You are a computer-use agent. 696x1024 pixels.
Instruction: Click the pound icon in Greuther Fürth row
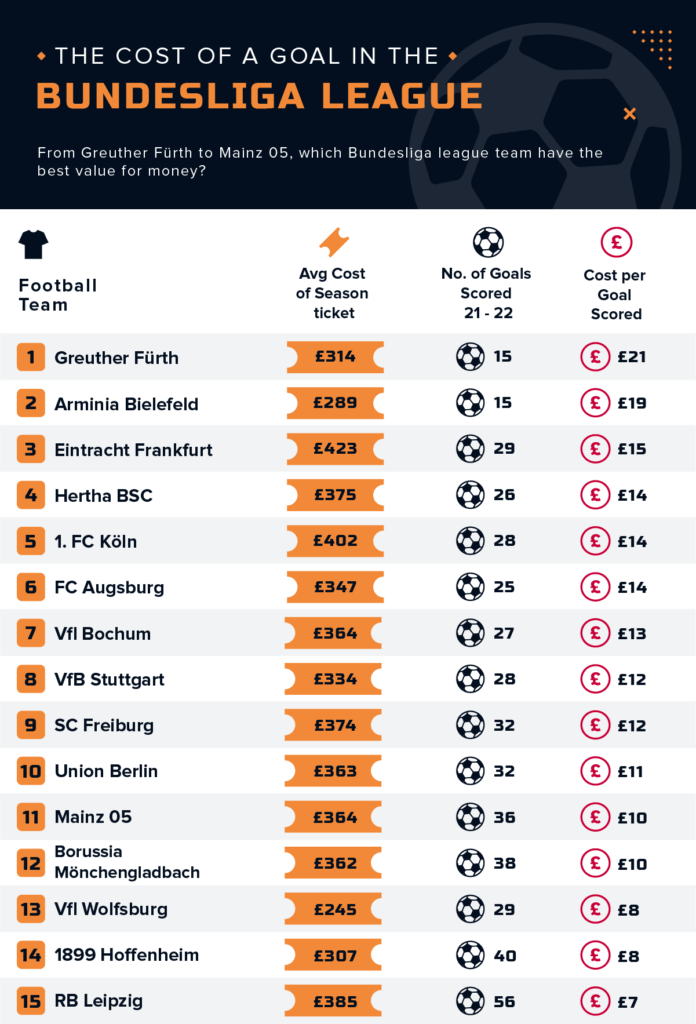pos(595,357)
